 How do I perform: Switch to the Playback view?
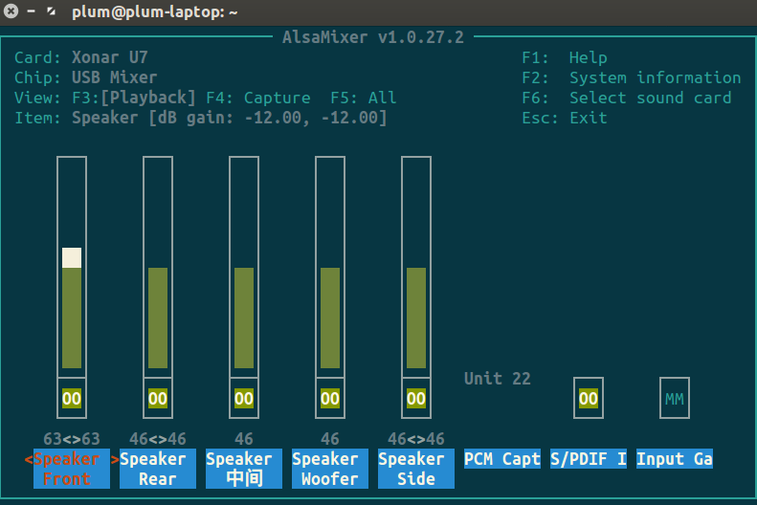[149, 98]
